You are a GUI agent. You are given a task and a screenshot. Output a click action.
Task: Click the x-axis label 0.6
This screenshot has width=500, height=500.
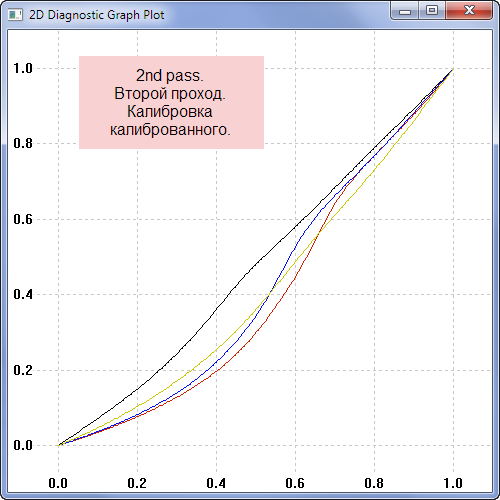tap(295, 483)
